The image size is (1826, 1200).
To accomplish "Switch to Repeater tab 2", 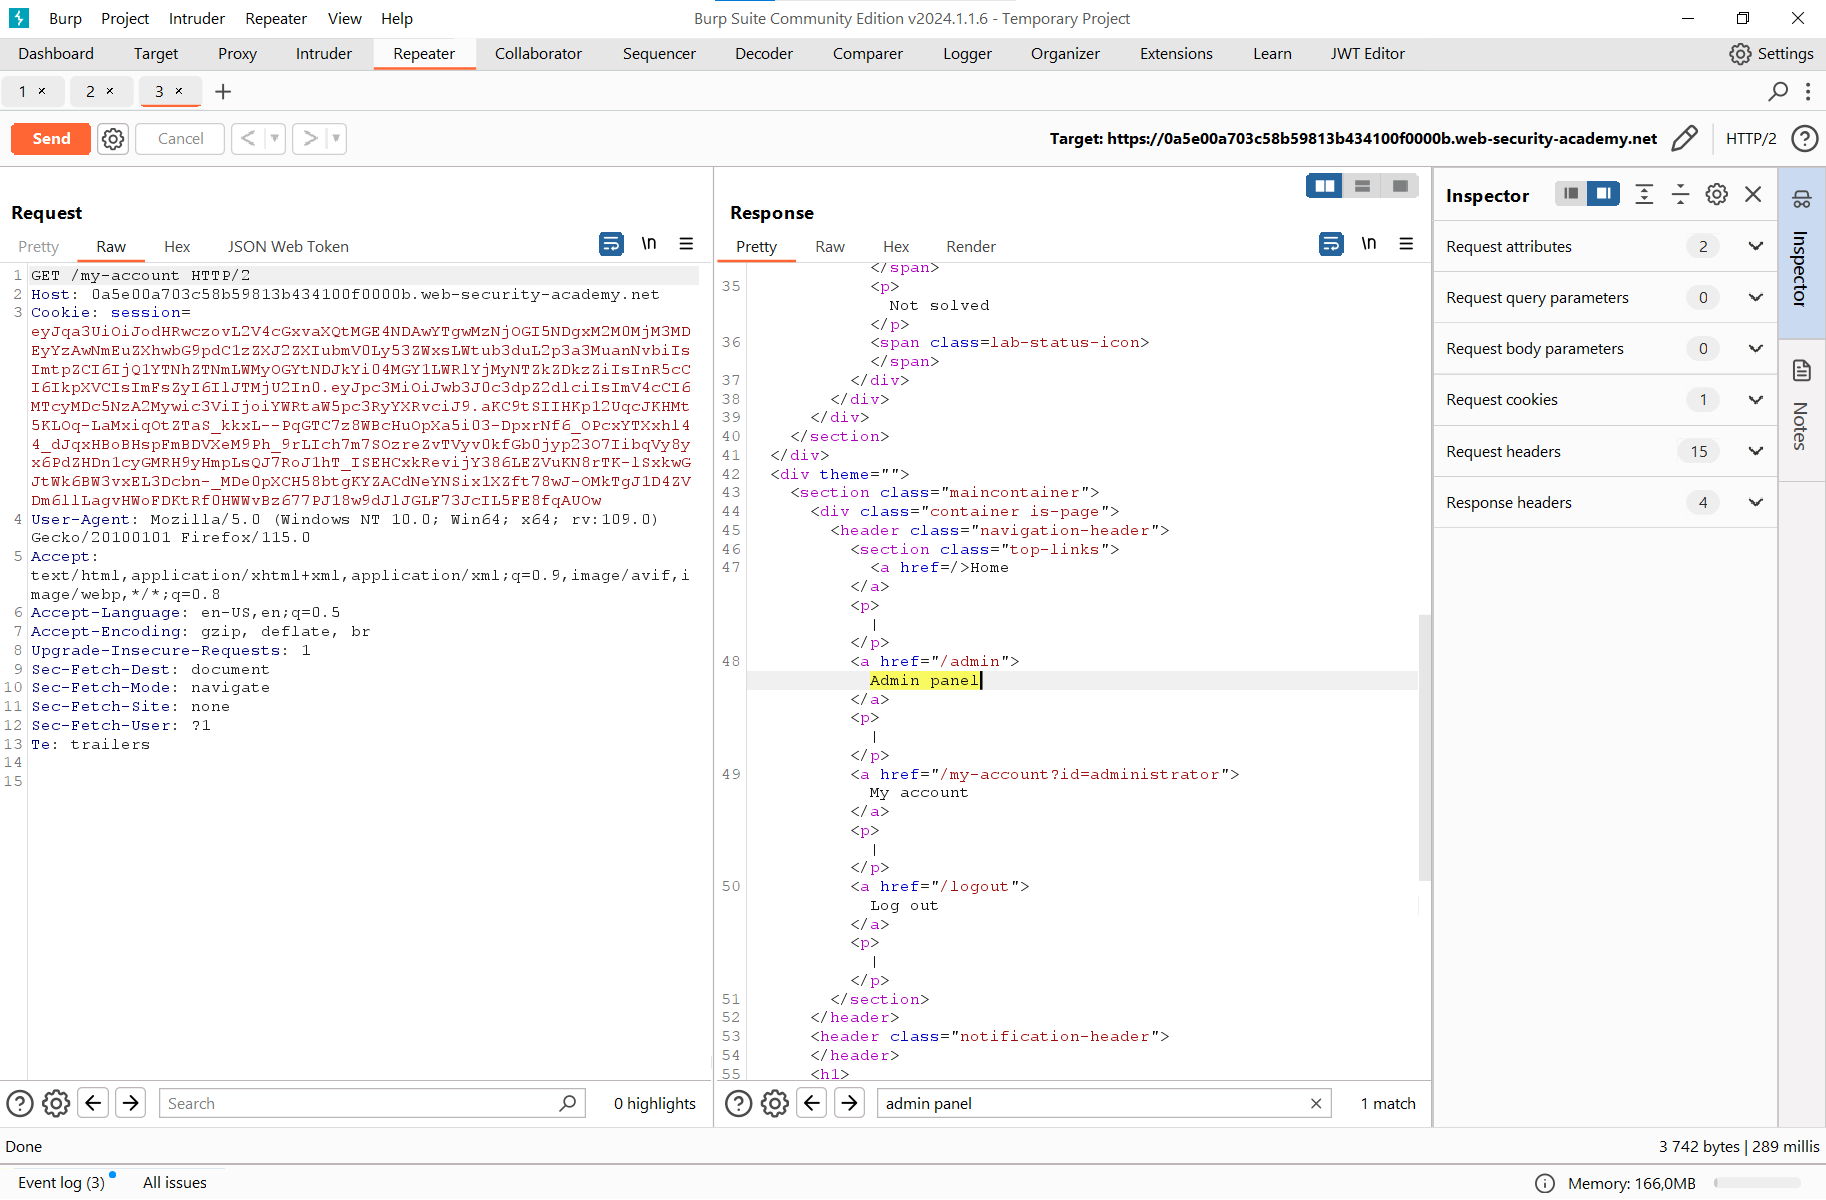I will (90, 91).
